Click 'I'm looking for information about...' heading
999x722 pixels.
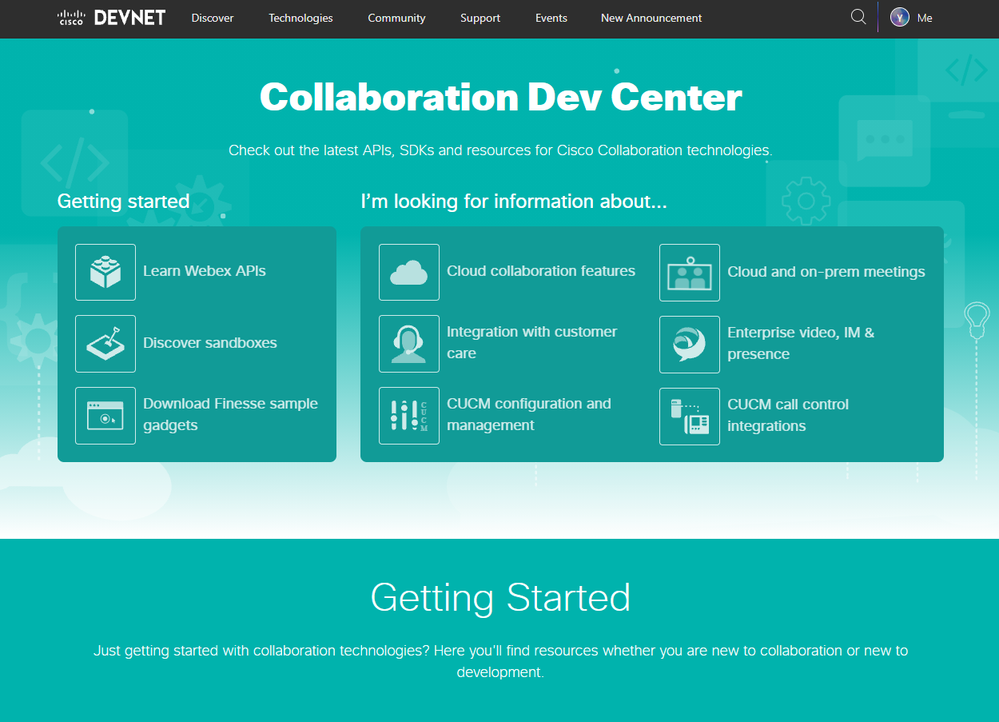coord(514,201)
